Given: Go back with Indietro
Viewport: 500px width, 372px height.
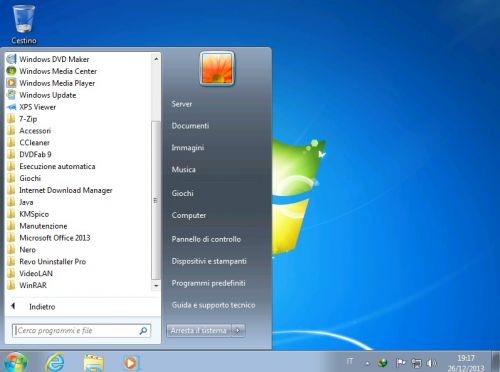Looking at the screenshot, I should 33,306.
